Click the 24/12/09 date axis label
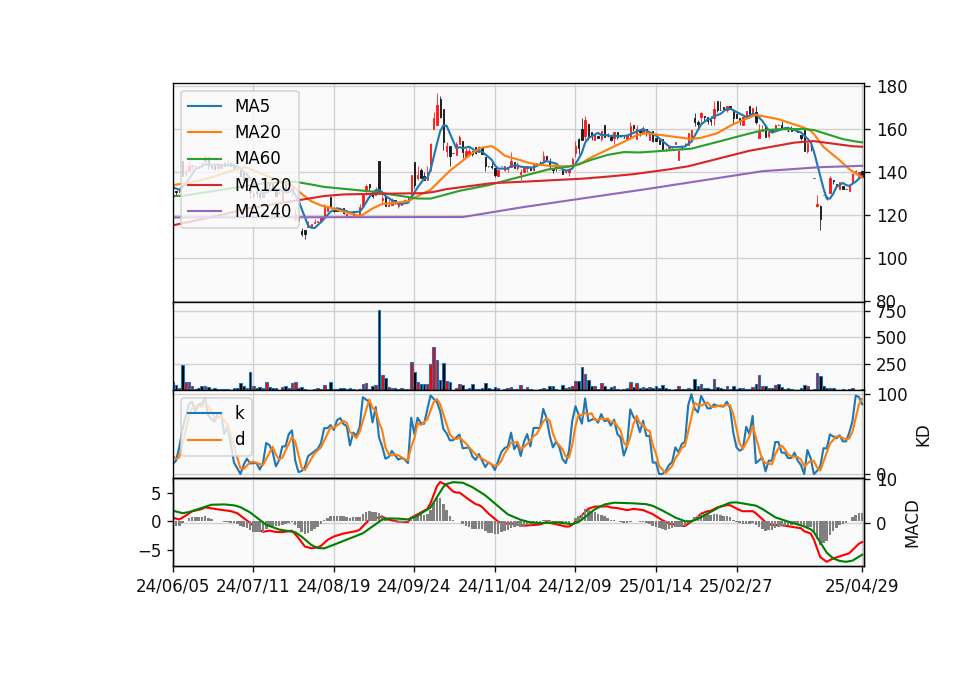960x690 pixels. [x=574, y=586]
